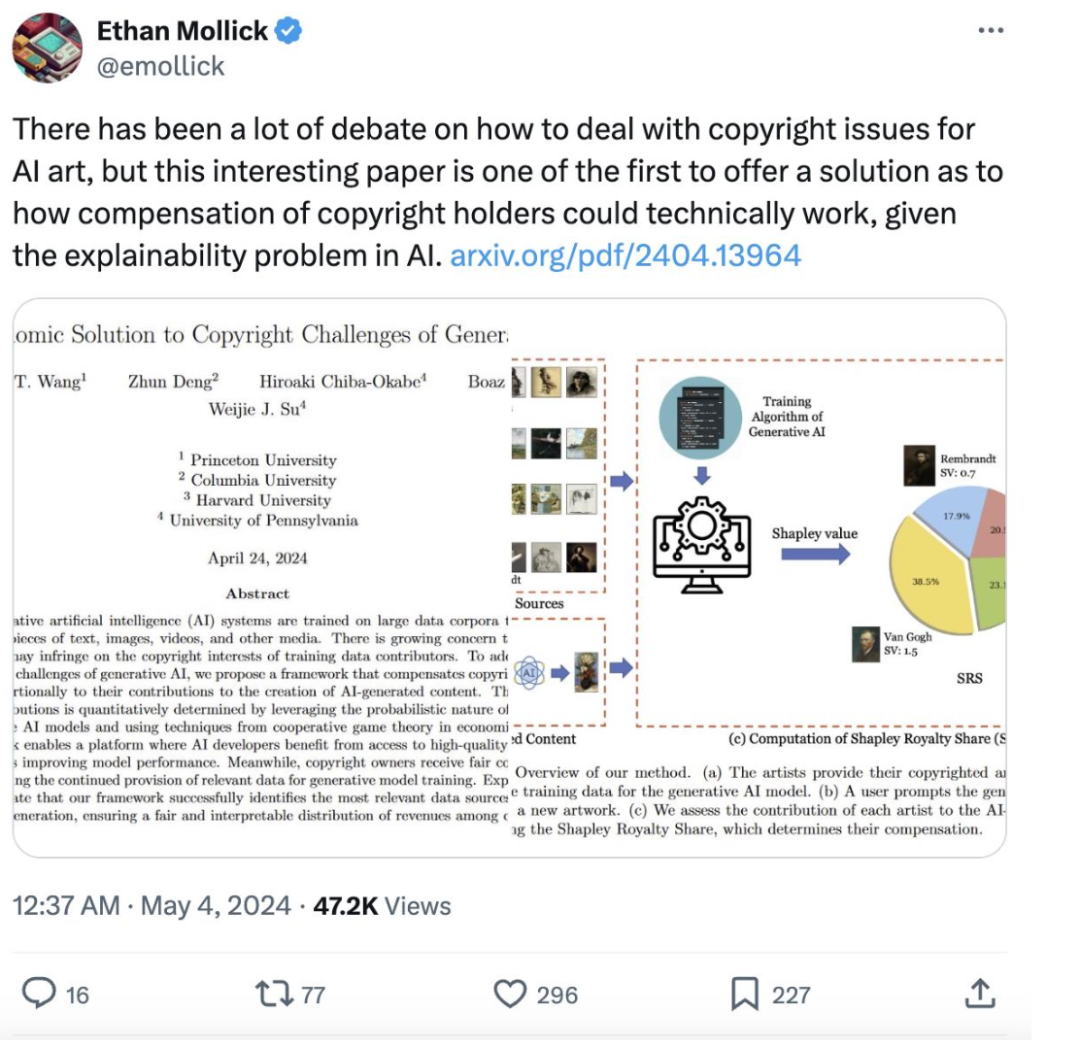Image resolution: width=1080 pixels, height=1047 pixels.
Task: Click the pie chart in the paper figure
Action: [948, 559]
